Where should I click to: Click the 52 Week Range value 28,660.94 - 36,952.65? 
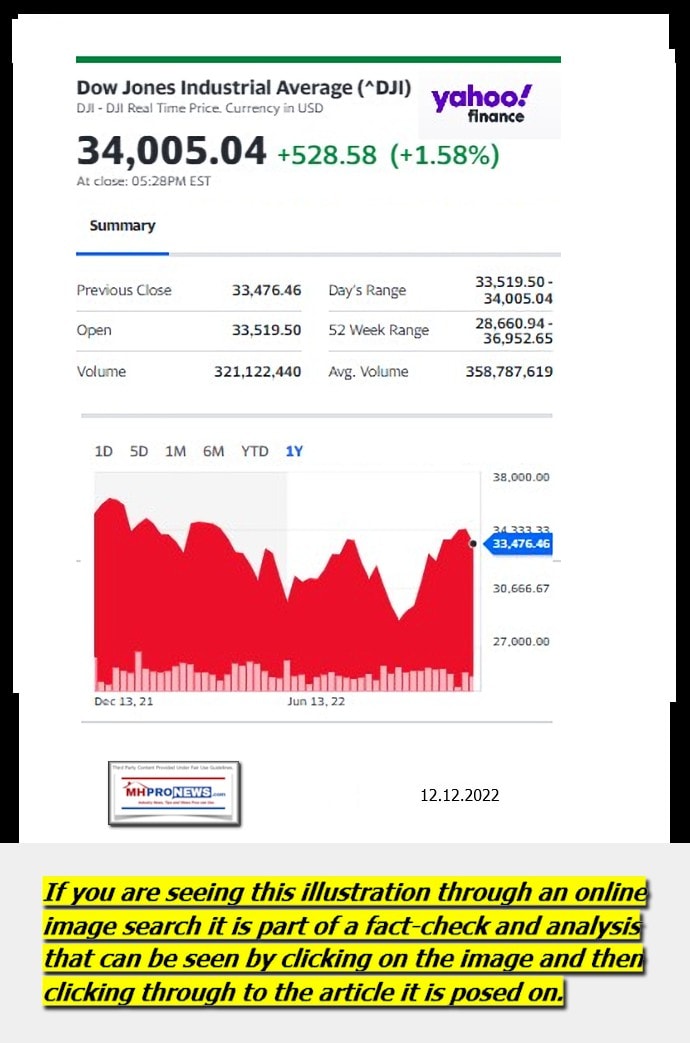coord(514,331)
